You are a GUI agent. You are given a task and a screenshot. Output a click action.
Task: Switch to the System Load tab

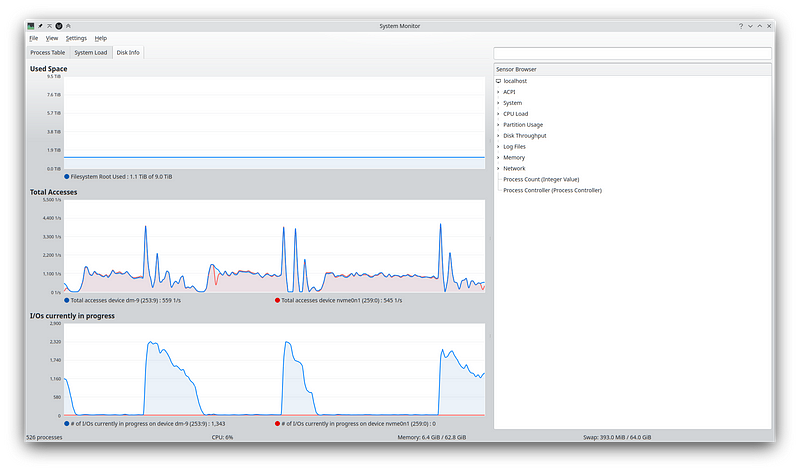(x=90, y=53)
